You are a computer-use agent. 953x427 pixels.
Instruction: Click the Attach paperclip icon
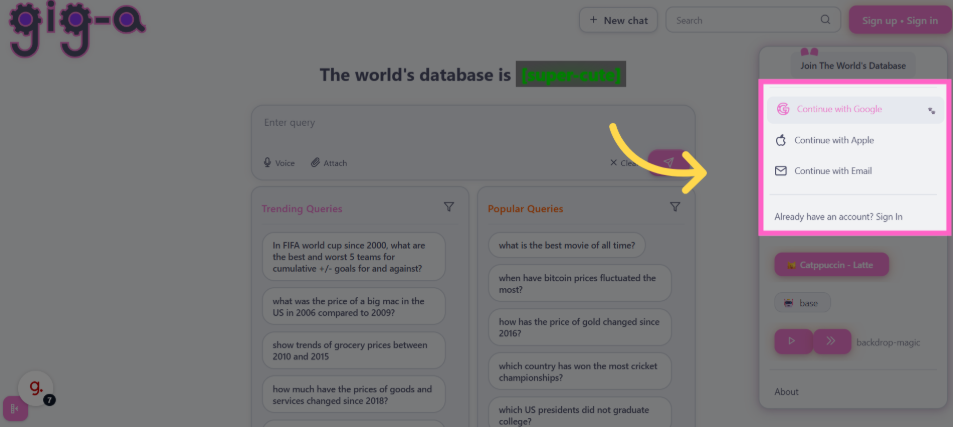(315, 163)
